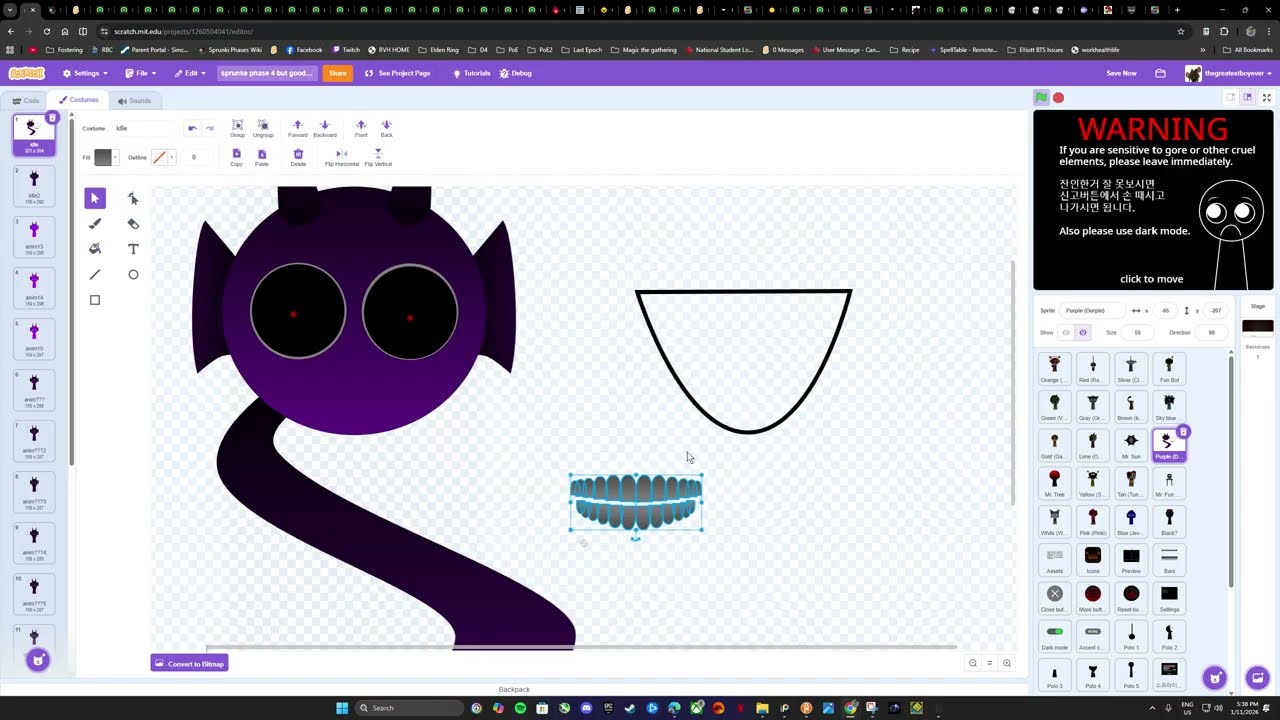The width and height of the screenshot is (1280, 720).
Task: Open the Fill color dropdown
Action: [x=115, y=157]
